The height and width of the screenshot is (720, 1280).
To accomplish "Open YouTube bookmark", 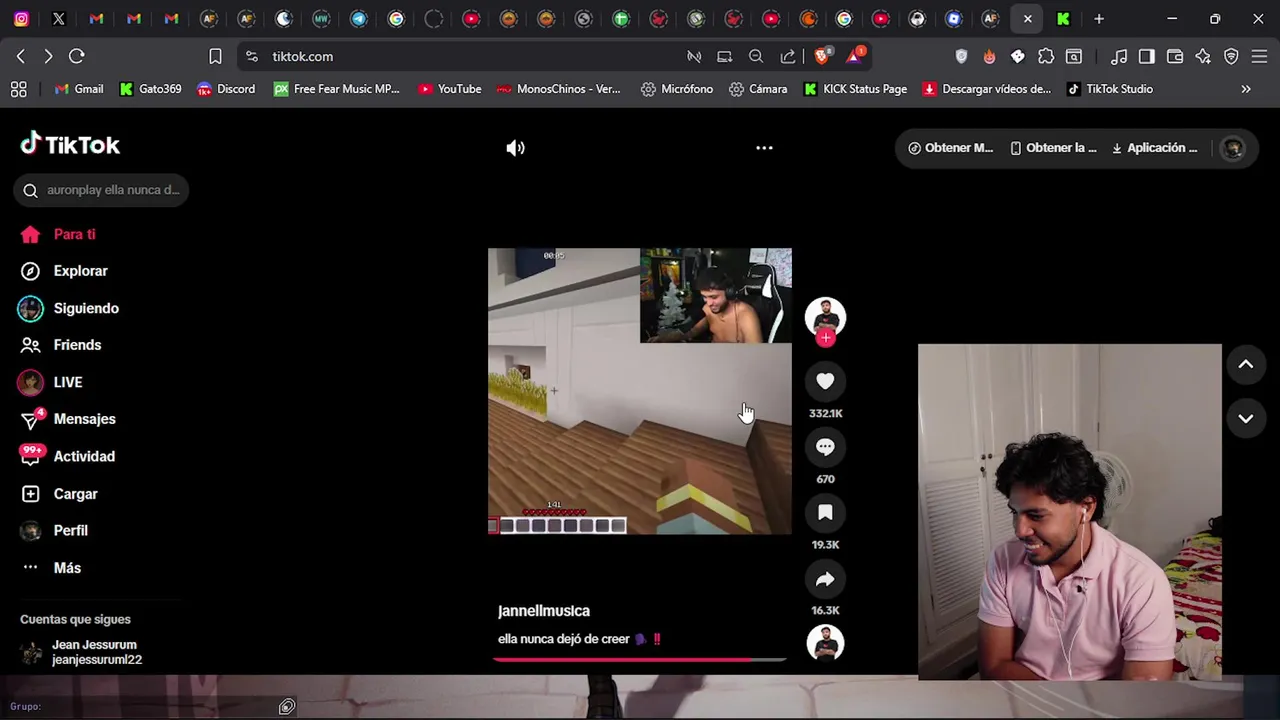I will [450, 89].
